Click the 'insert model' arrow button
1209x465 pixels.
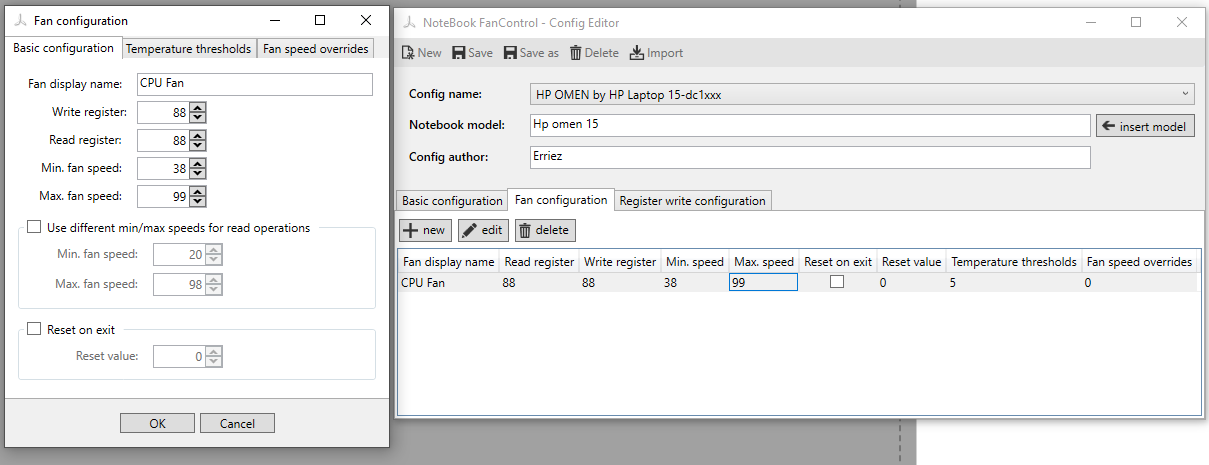click(1145, 126)
